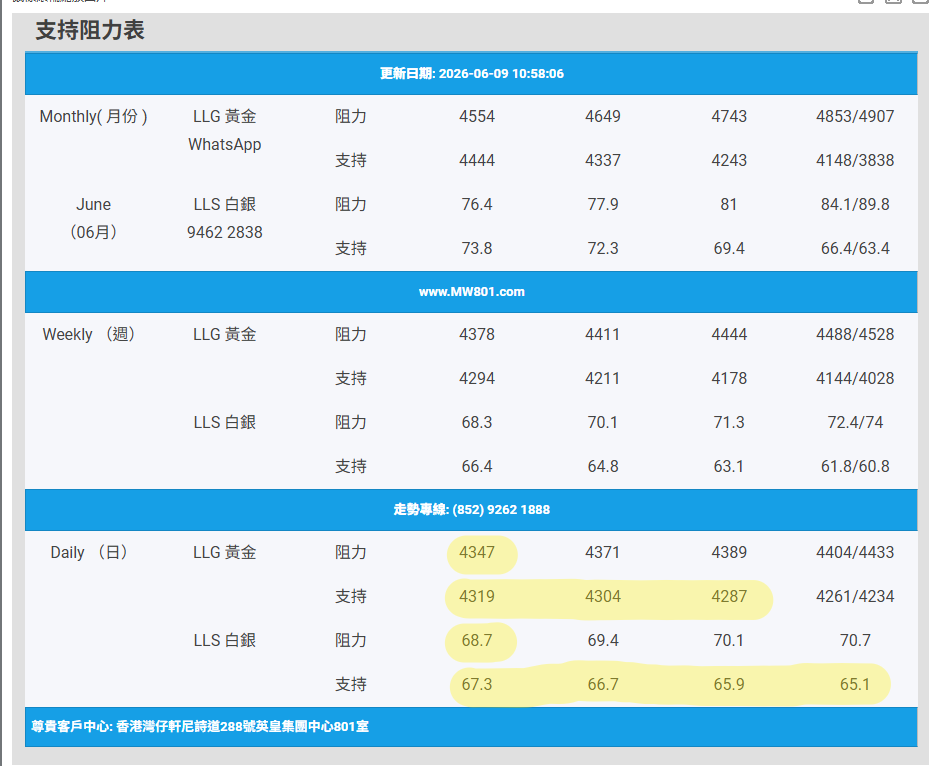This screenshot has height=766, width=931.
Task: Select the 支持阻力表 page heading
Action: tap(90, 30)
